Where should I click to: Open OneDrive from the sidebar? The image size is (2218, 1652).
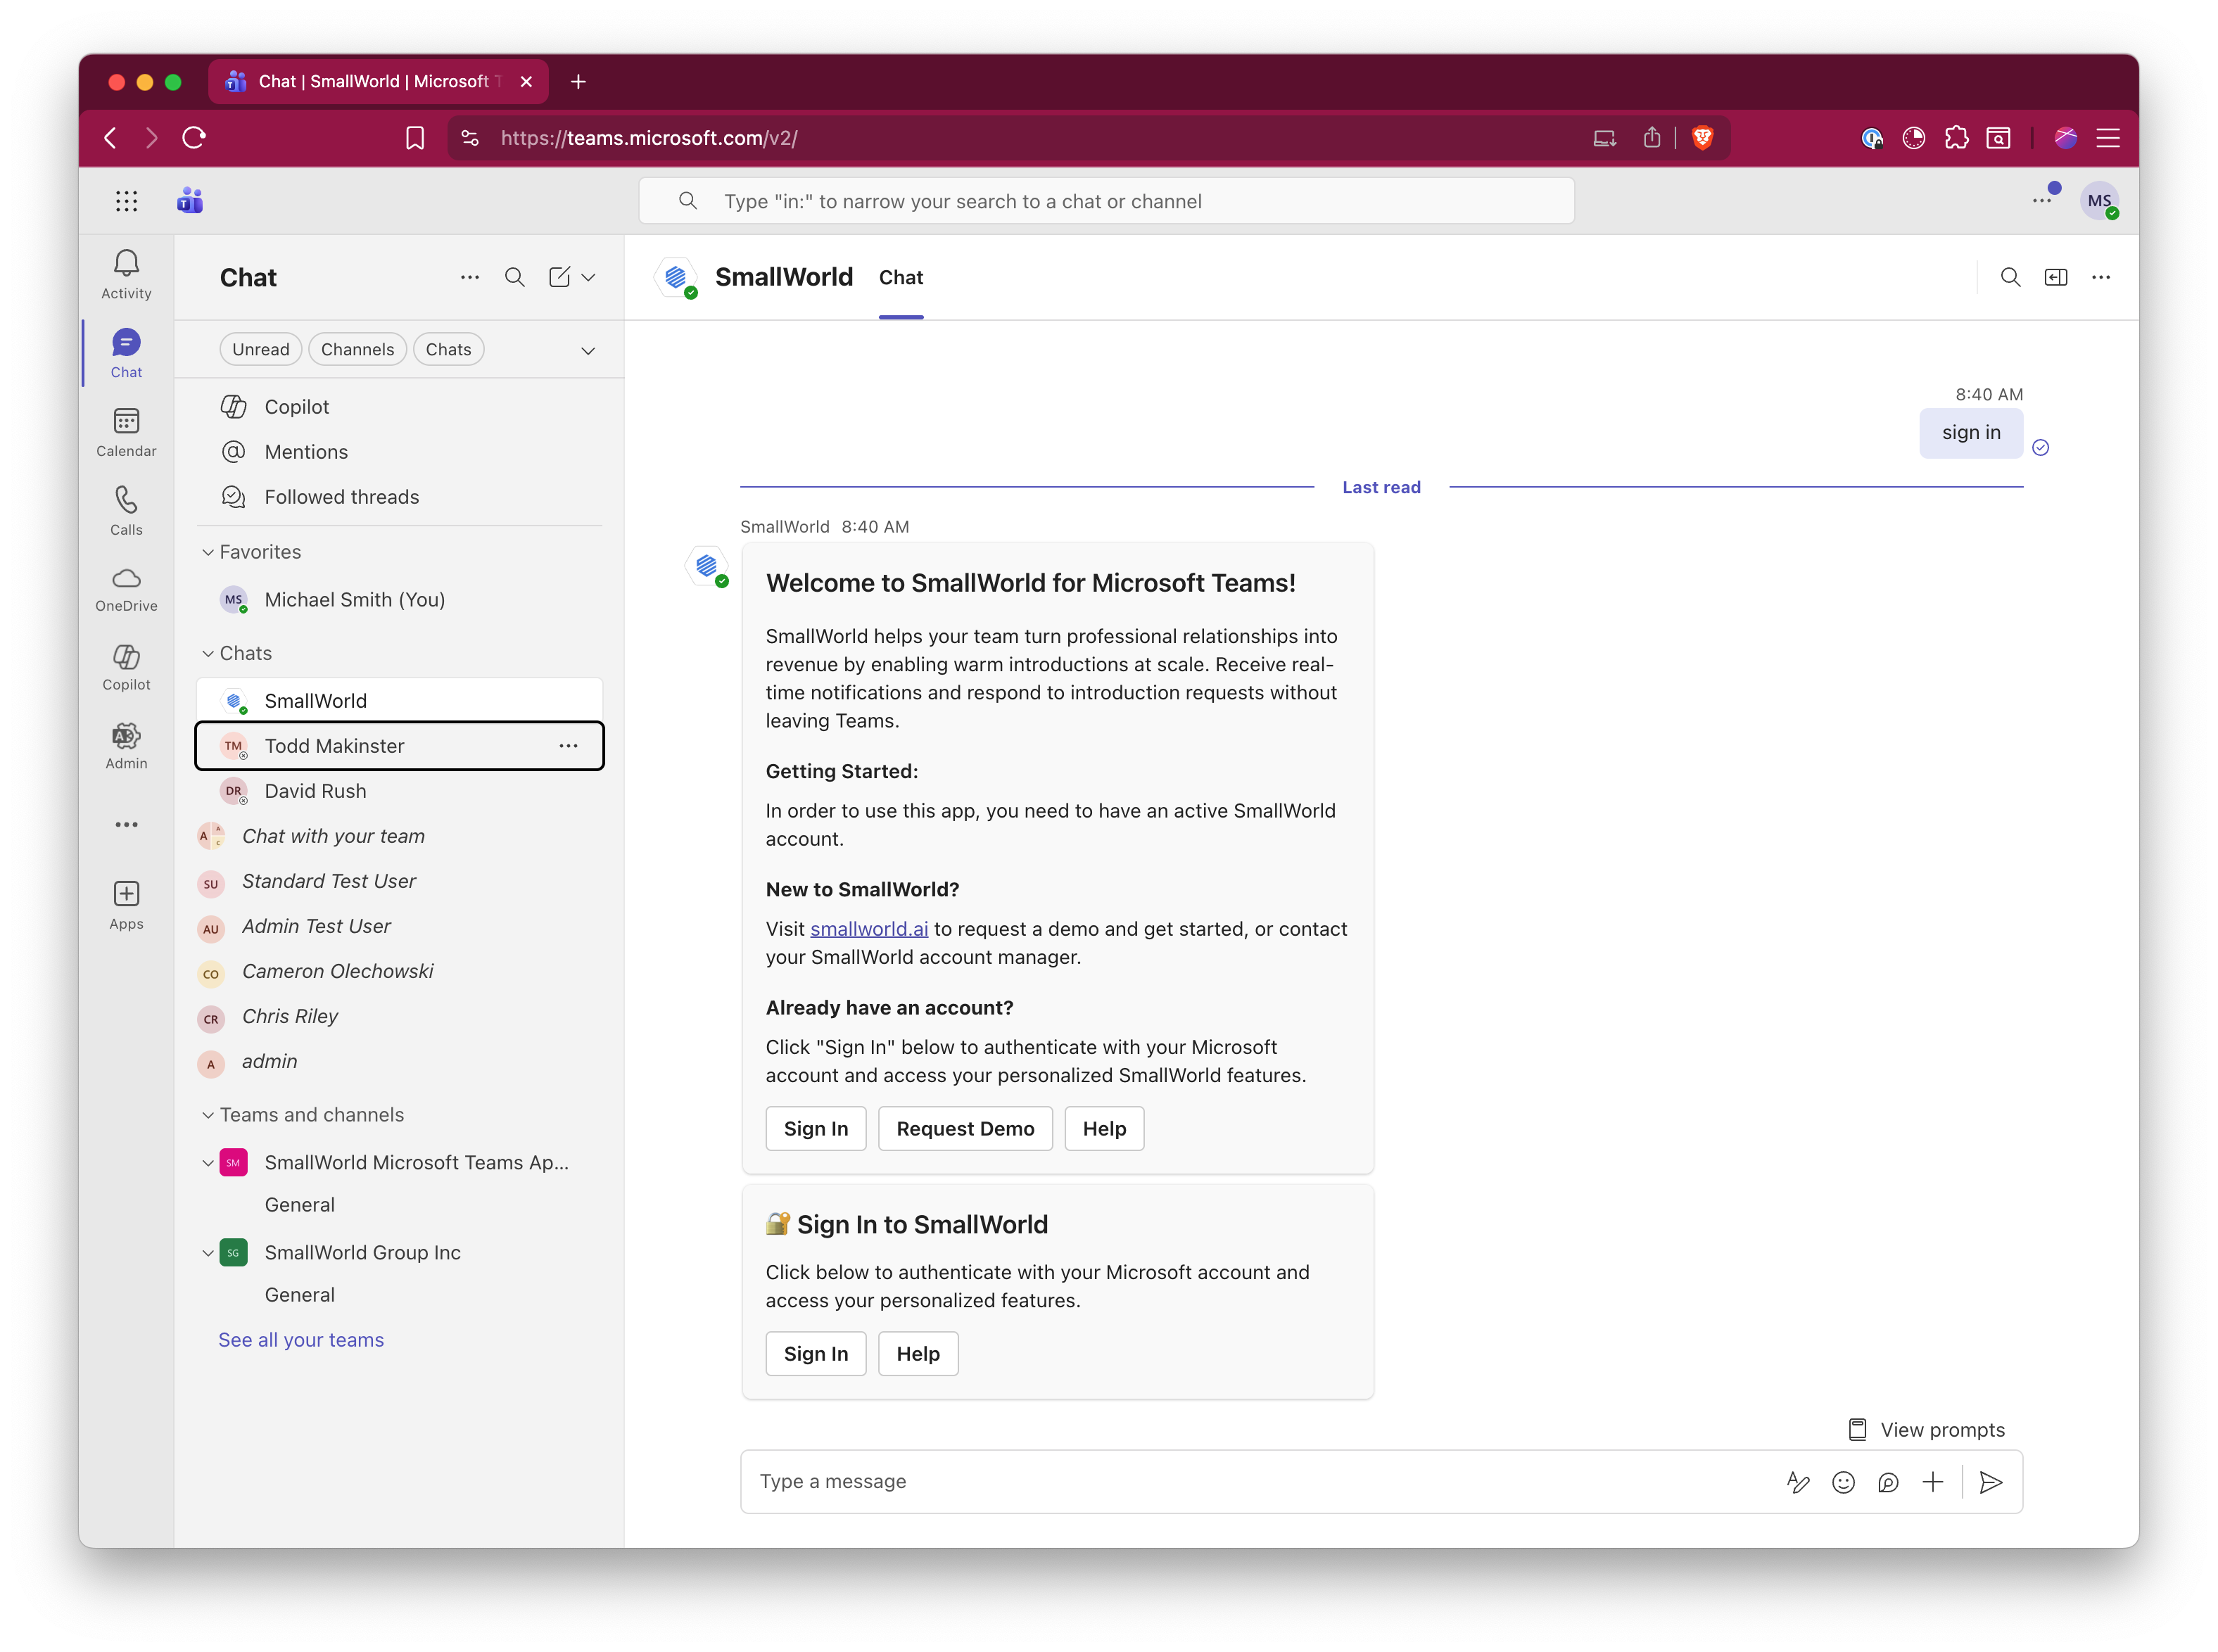coord(126,588)
